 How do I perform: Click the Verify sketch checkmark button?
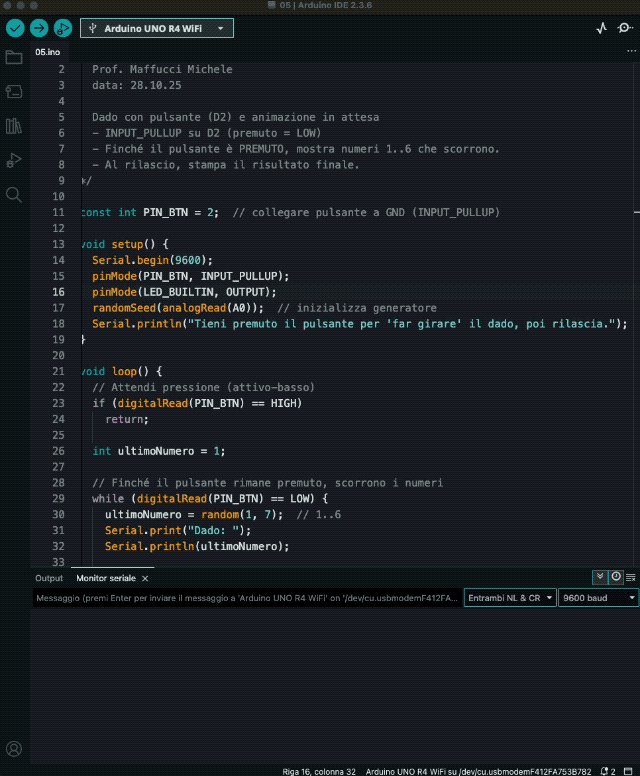(14, 28)
